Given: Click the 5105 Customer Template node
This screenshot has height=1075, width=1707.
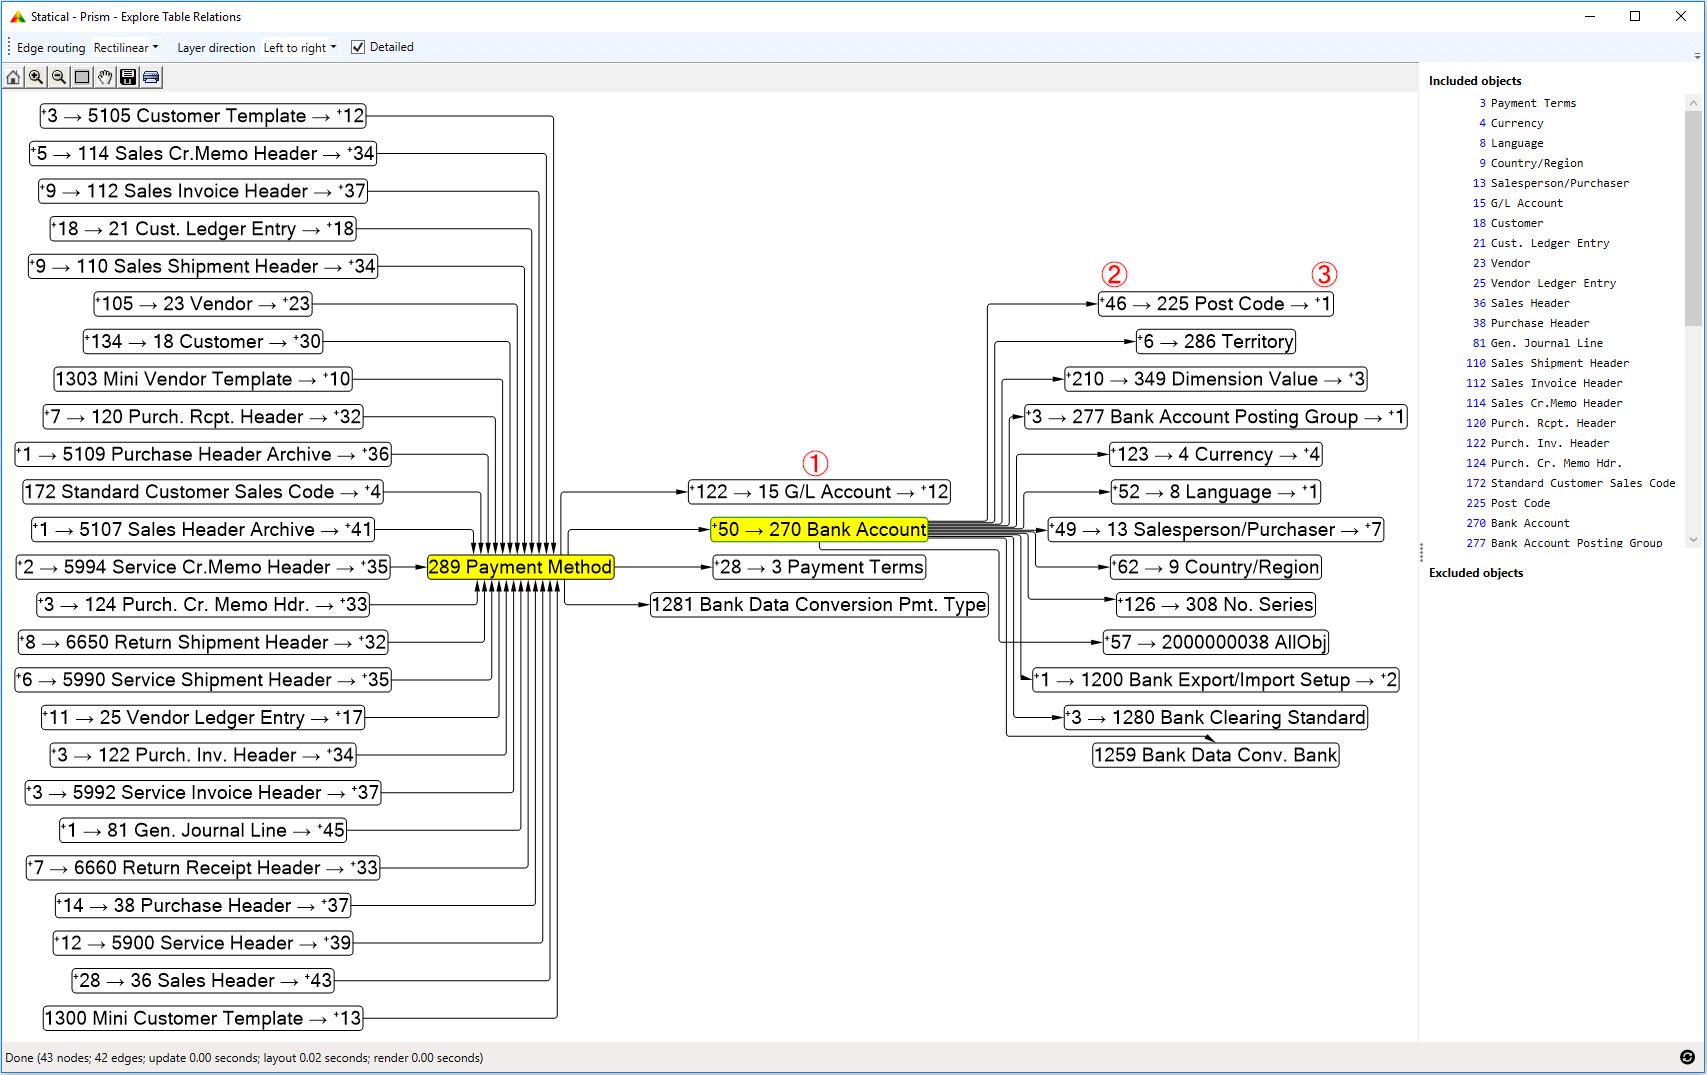Looking at the screenshot, I should coord(203,116).
